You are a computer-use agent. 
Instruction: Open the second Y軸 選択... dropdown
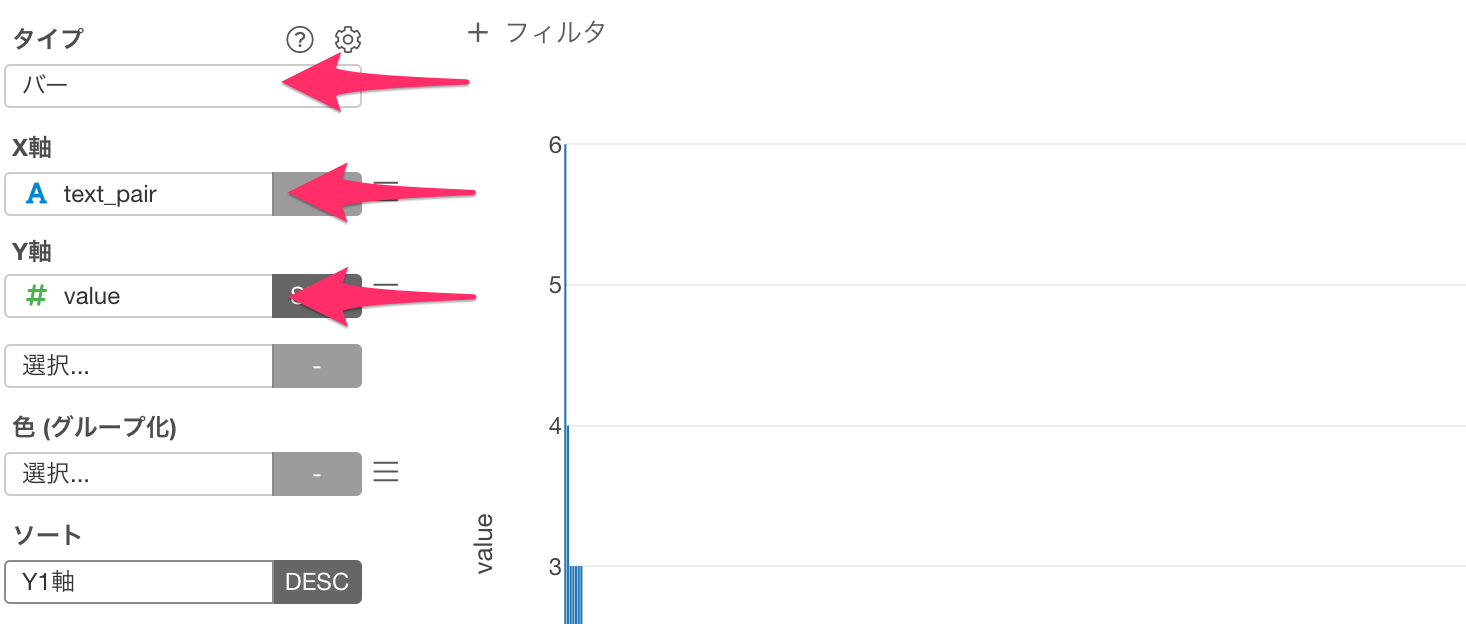click(139, 366)
